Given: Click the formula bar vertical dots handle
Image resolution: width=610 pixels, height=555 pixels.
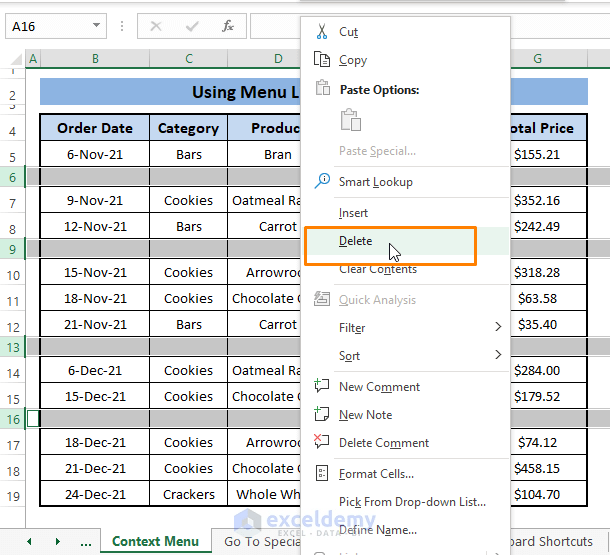Looking at the screenshot, I should click(122, 26).
